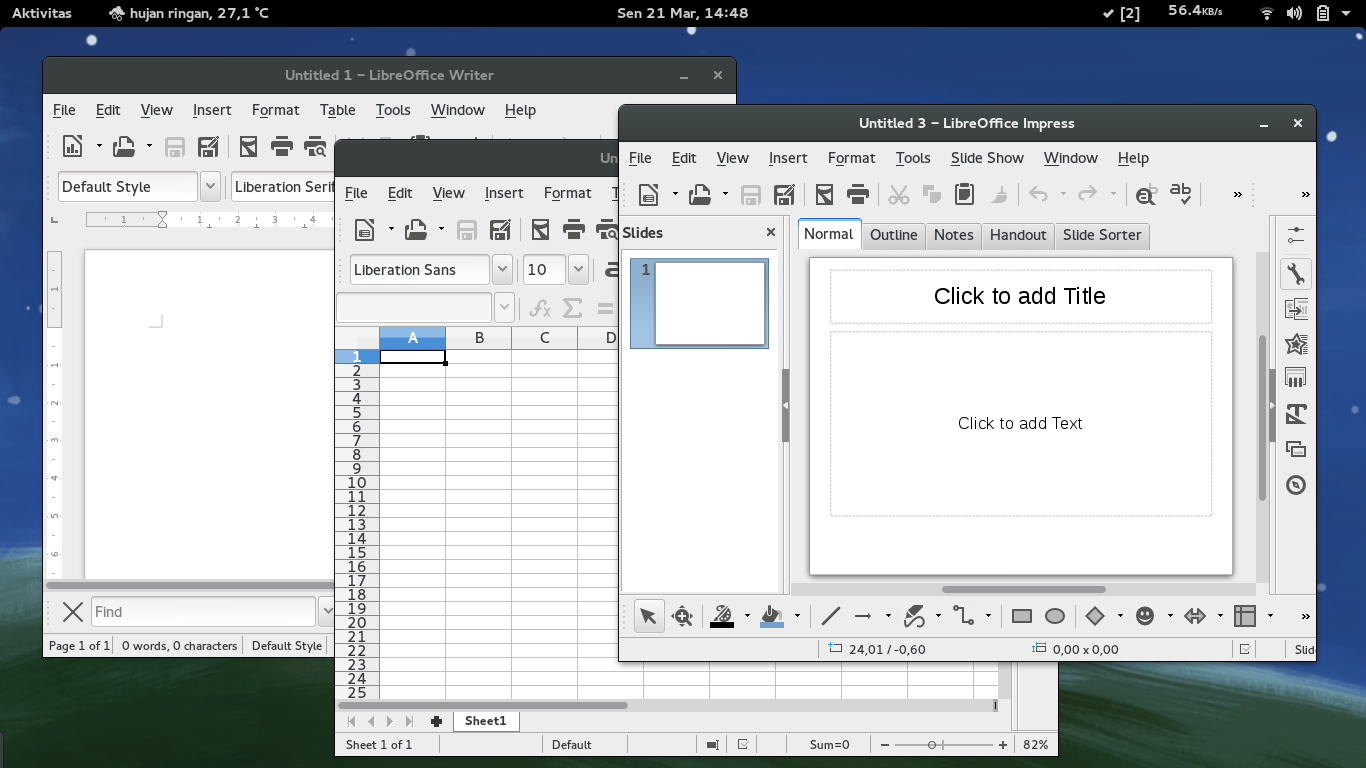Select the Curve drawing tool
Viewport: 1366px width, 768px height.
[914, 616]
